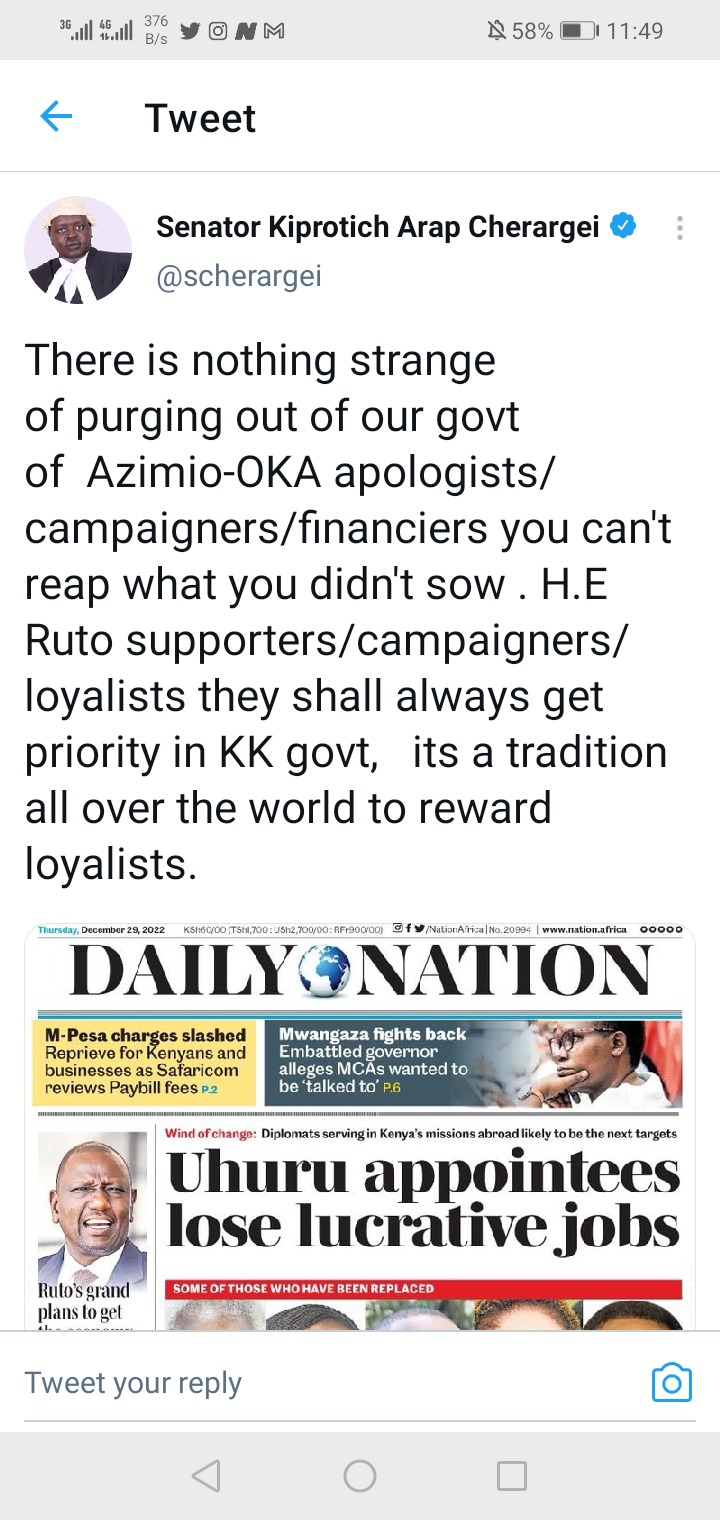Open Senator Kiprotich Arap Cherargei's display name

tap(377, 227)
